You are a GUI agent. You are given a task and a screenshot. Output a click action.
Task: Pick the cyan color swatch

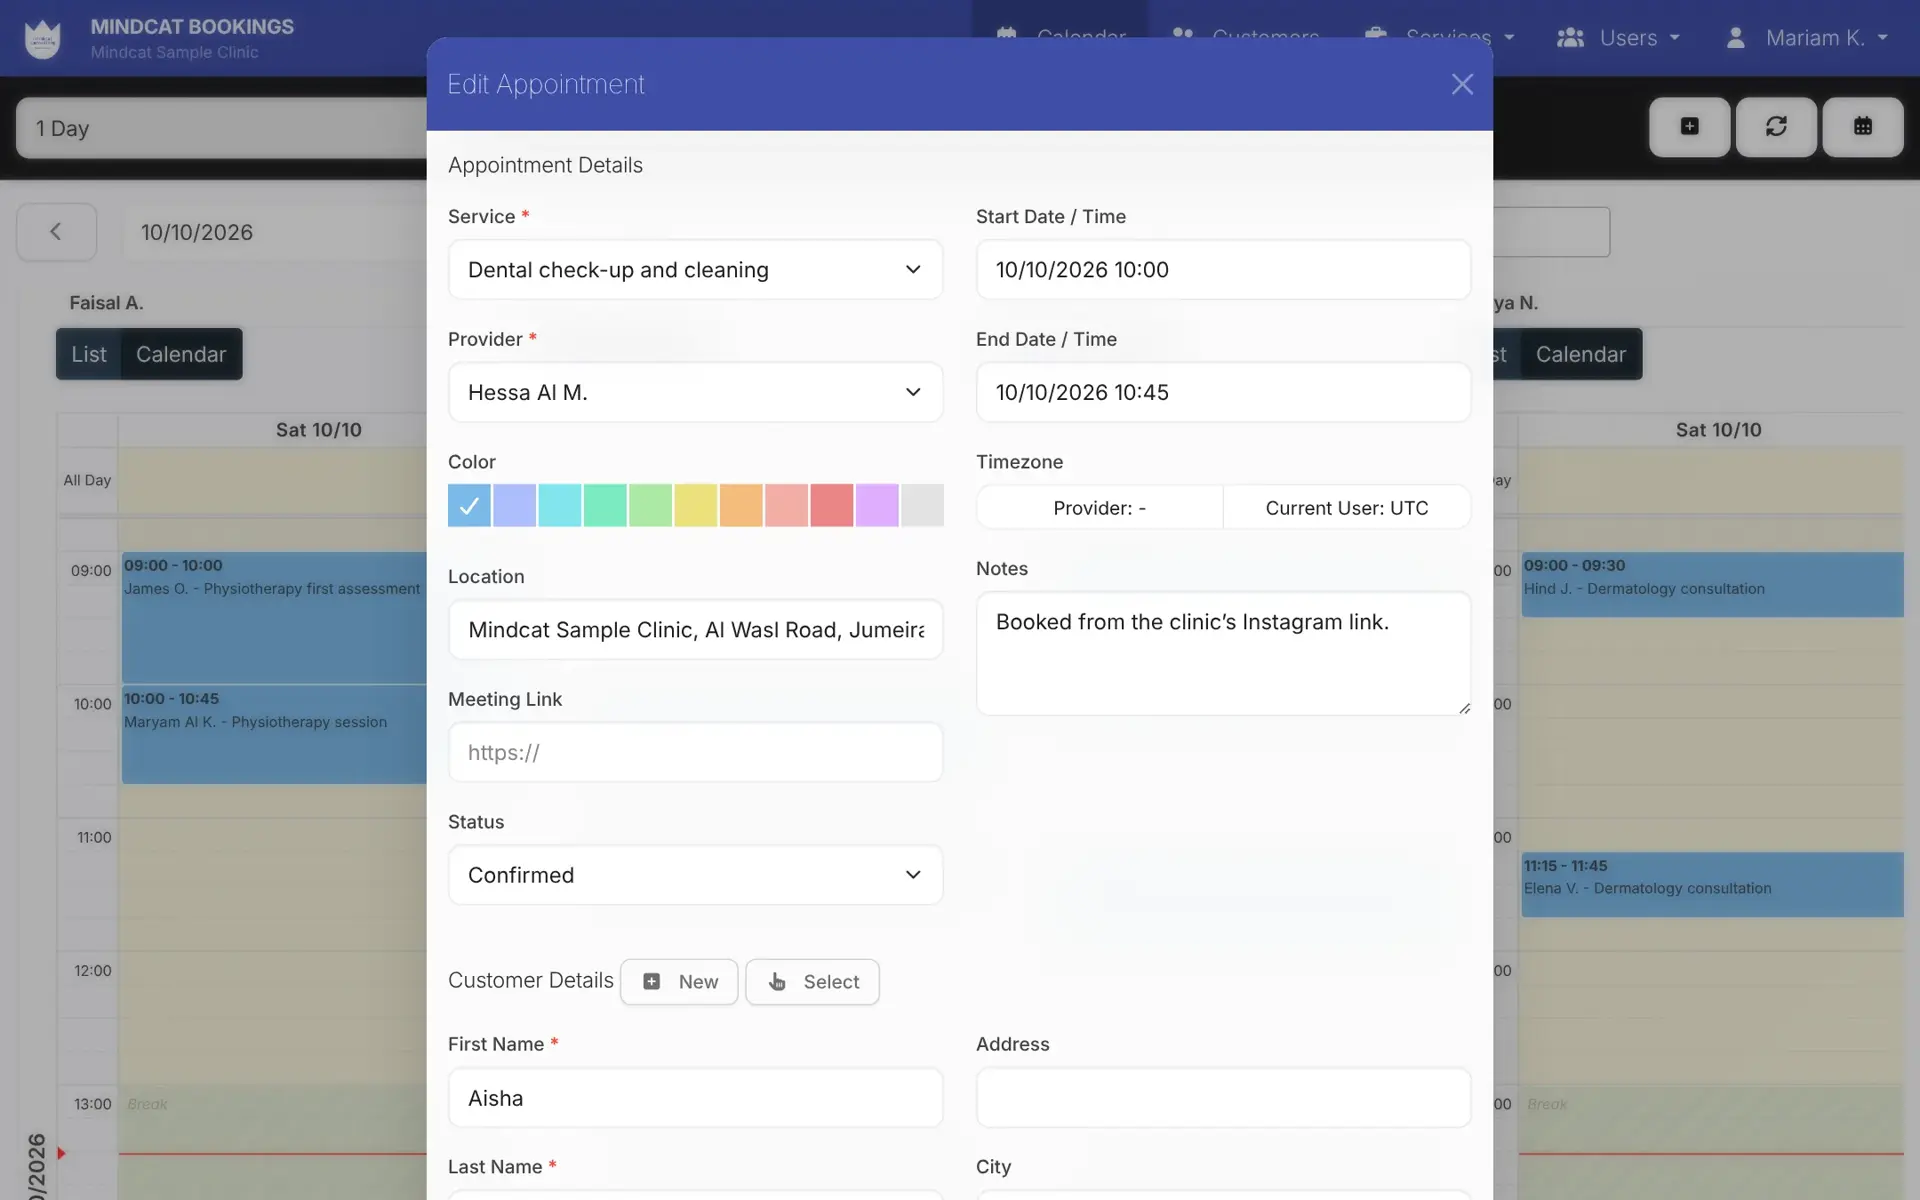coord(560,505)
